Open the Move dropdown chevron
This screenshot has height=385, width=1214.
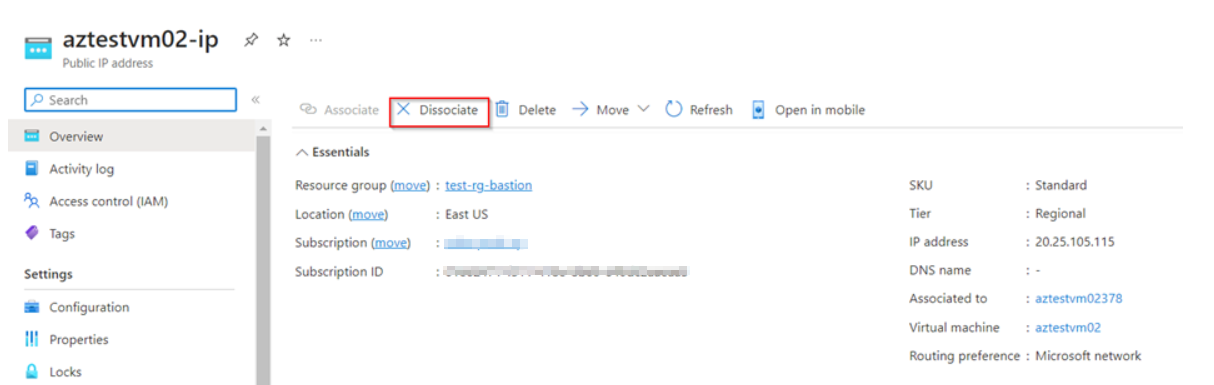(x=643, y=109)
